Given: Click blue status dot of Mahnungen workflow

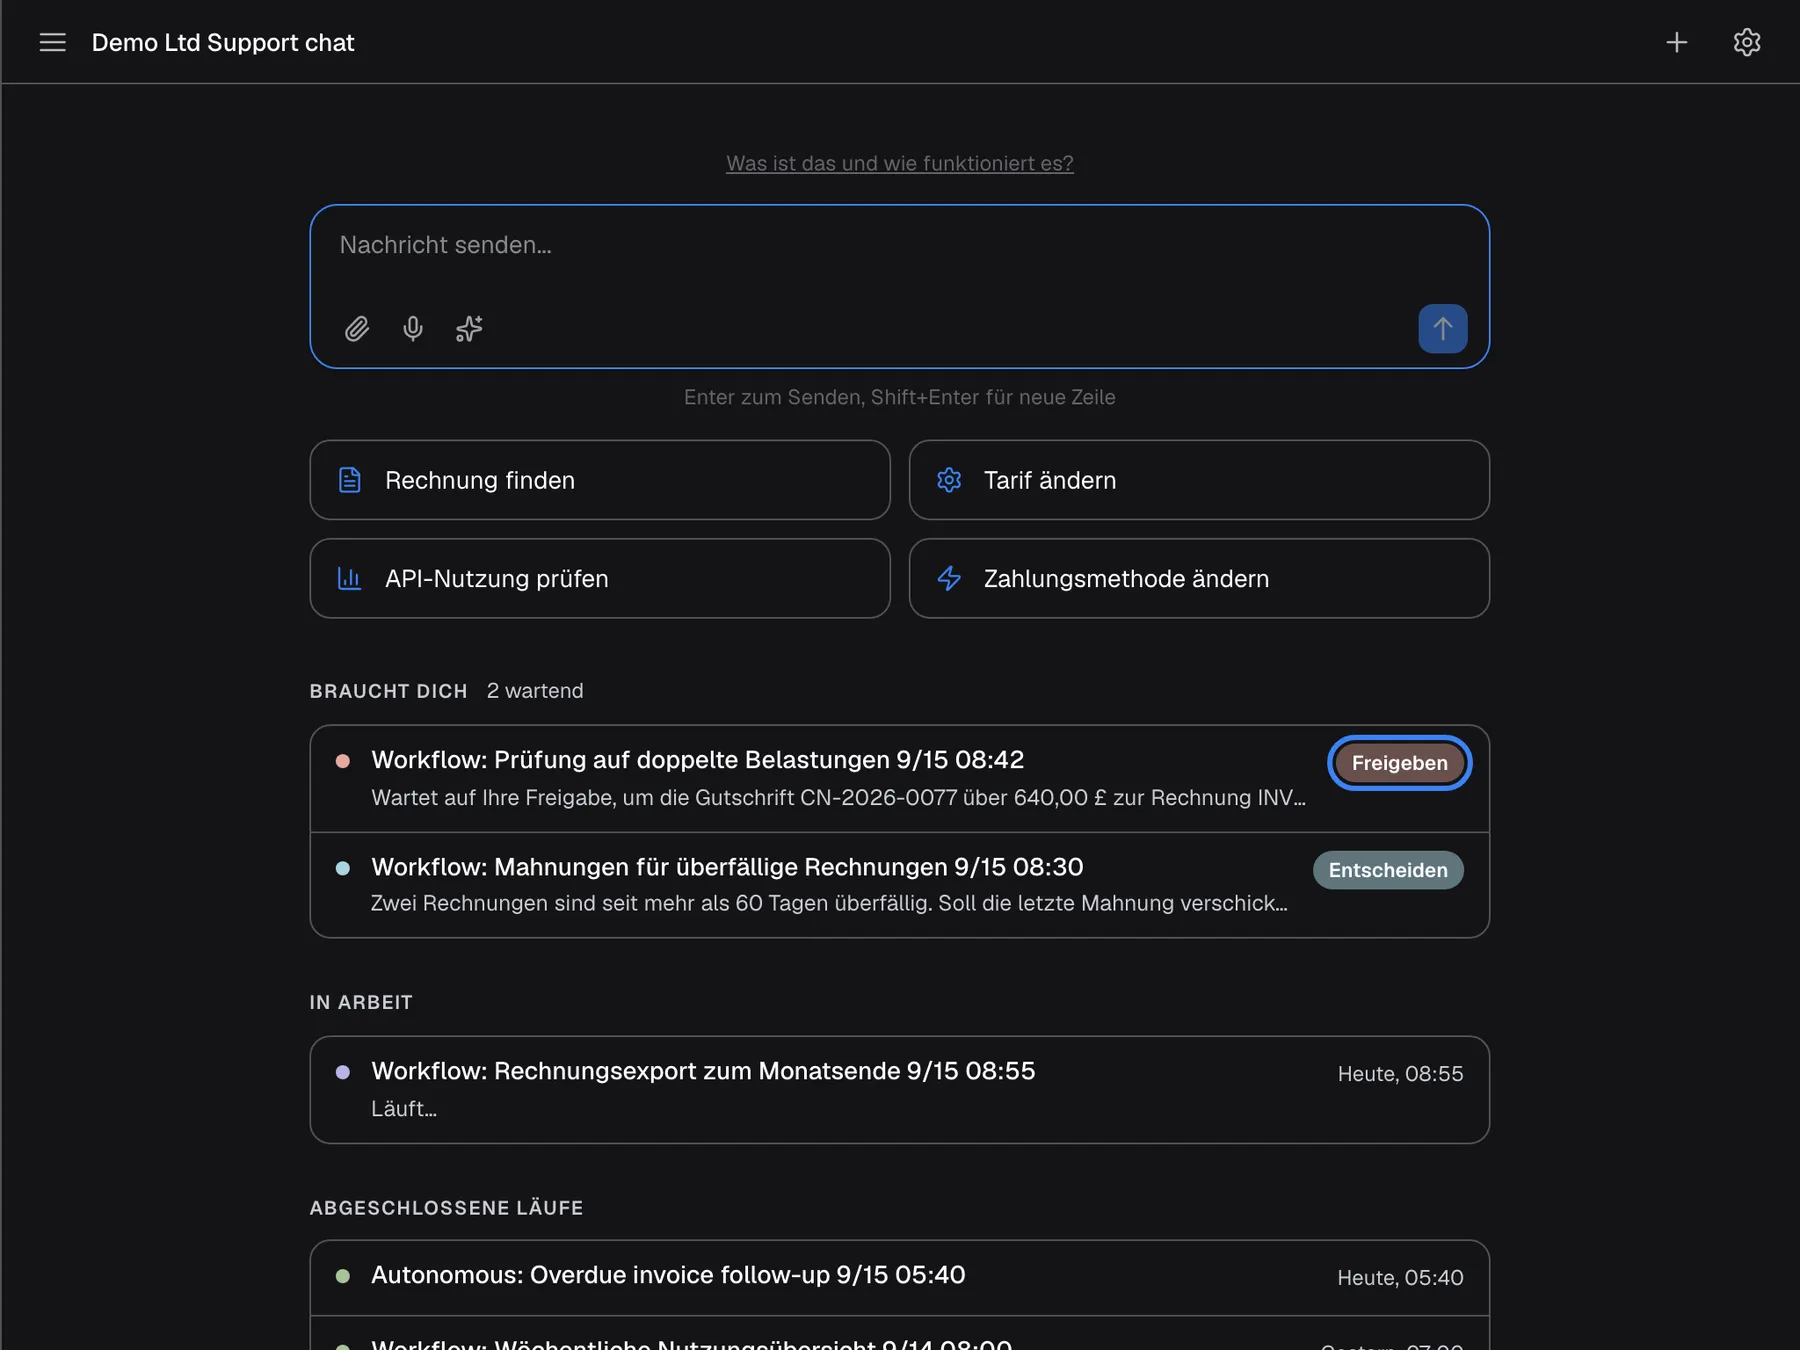Looking at the screenshot, I should (343, 868).
